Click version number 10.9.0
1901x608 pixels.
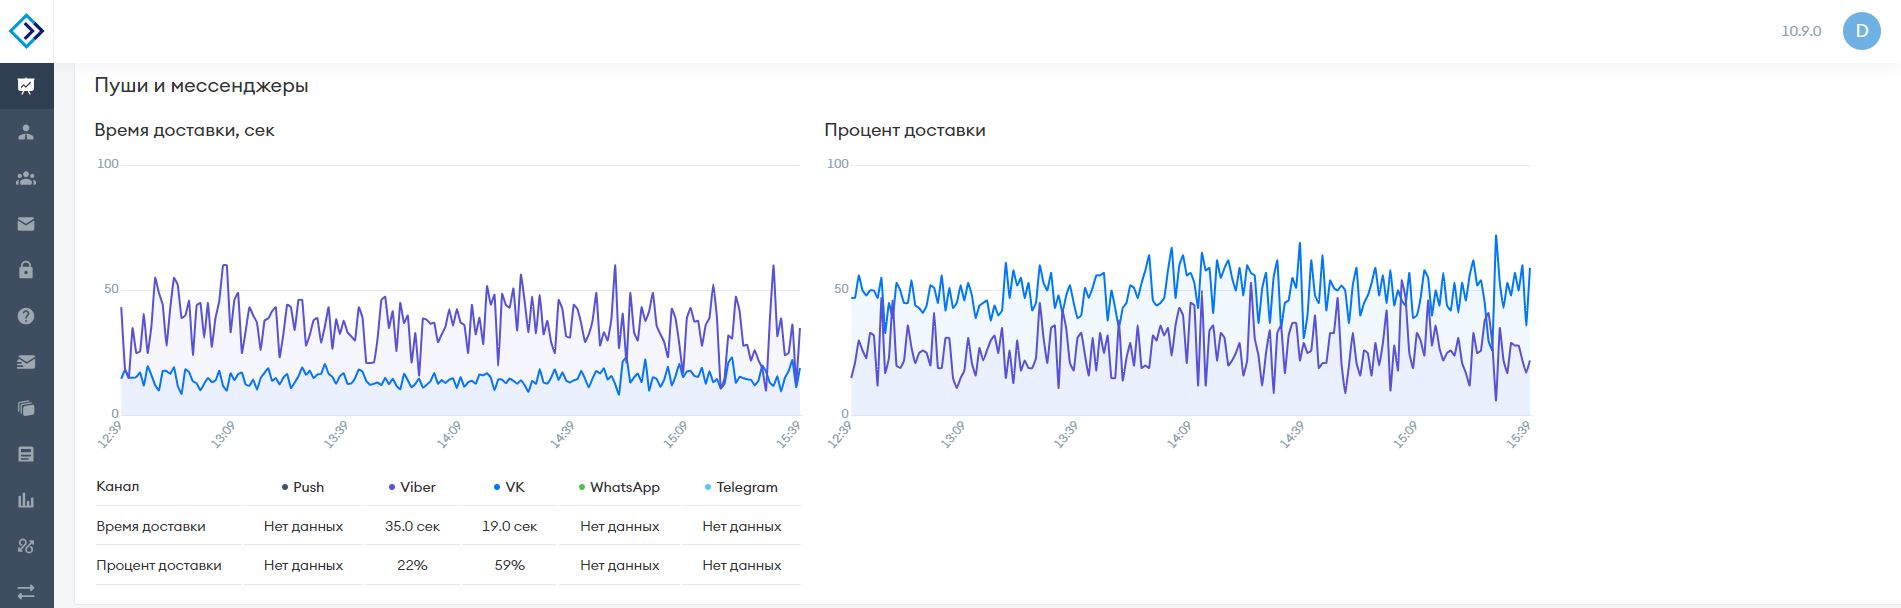pos(1801,31)
